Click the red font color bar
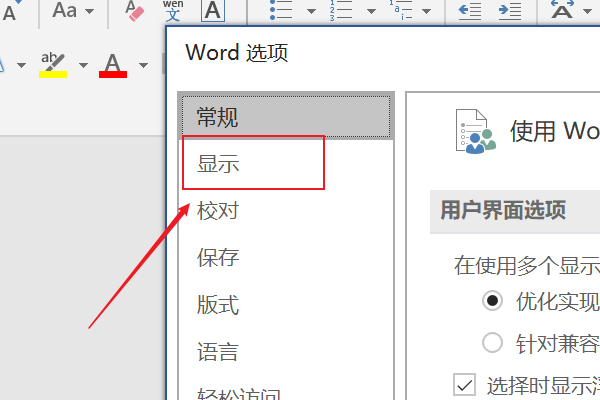Viewport: 600px width, 400px height. click(x=113, y=75)
